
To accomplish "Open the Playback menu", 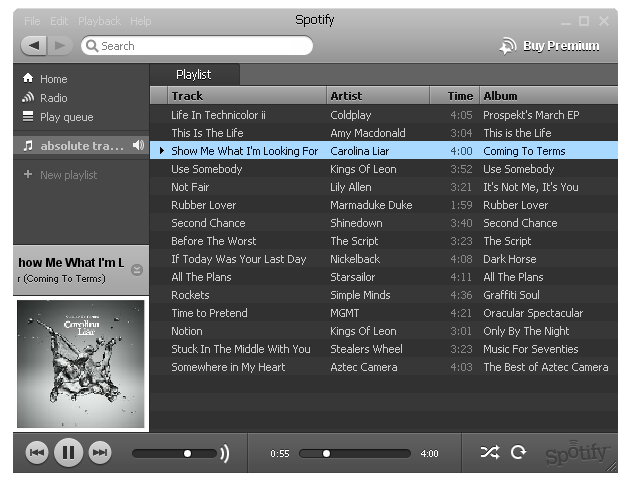I will click(99, 21).
